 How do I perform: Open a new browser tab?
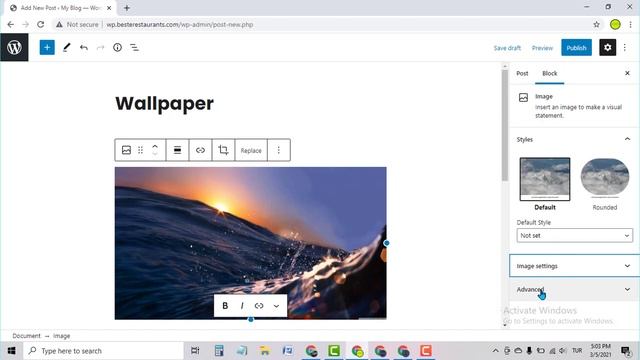(x=127, y=8)
